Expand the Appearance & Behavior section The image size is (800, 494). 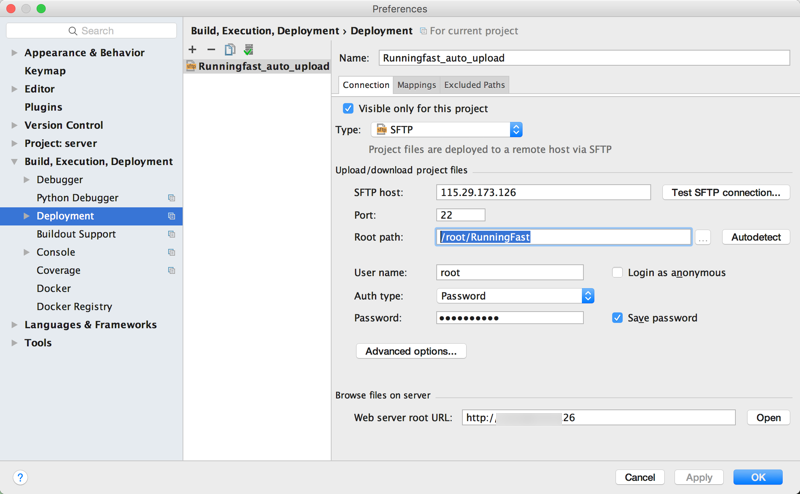[14, 53]
